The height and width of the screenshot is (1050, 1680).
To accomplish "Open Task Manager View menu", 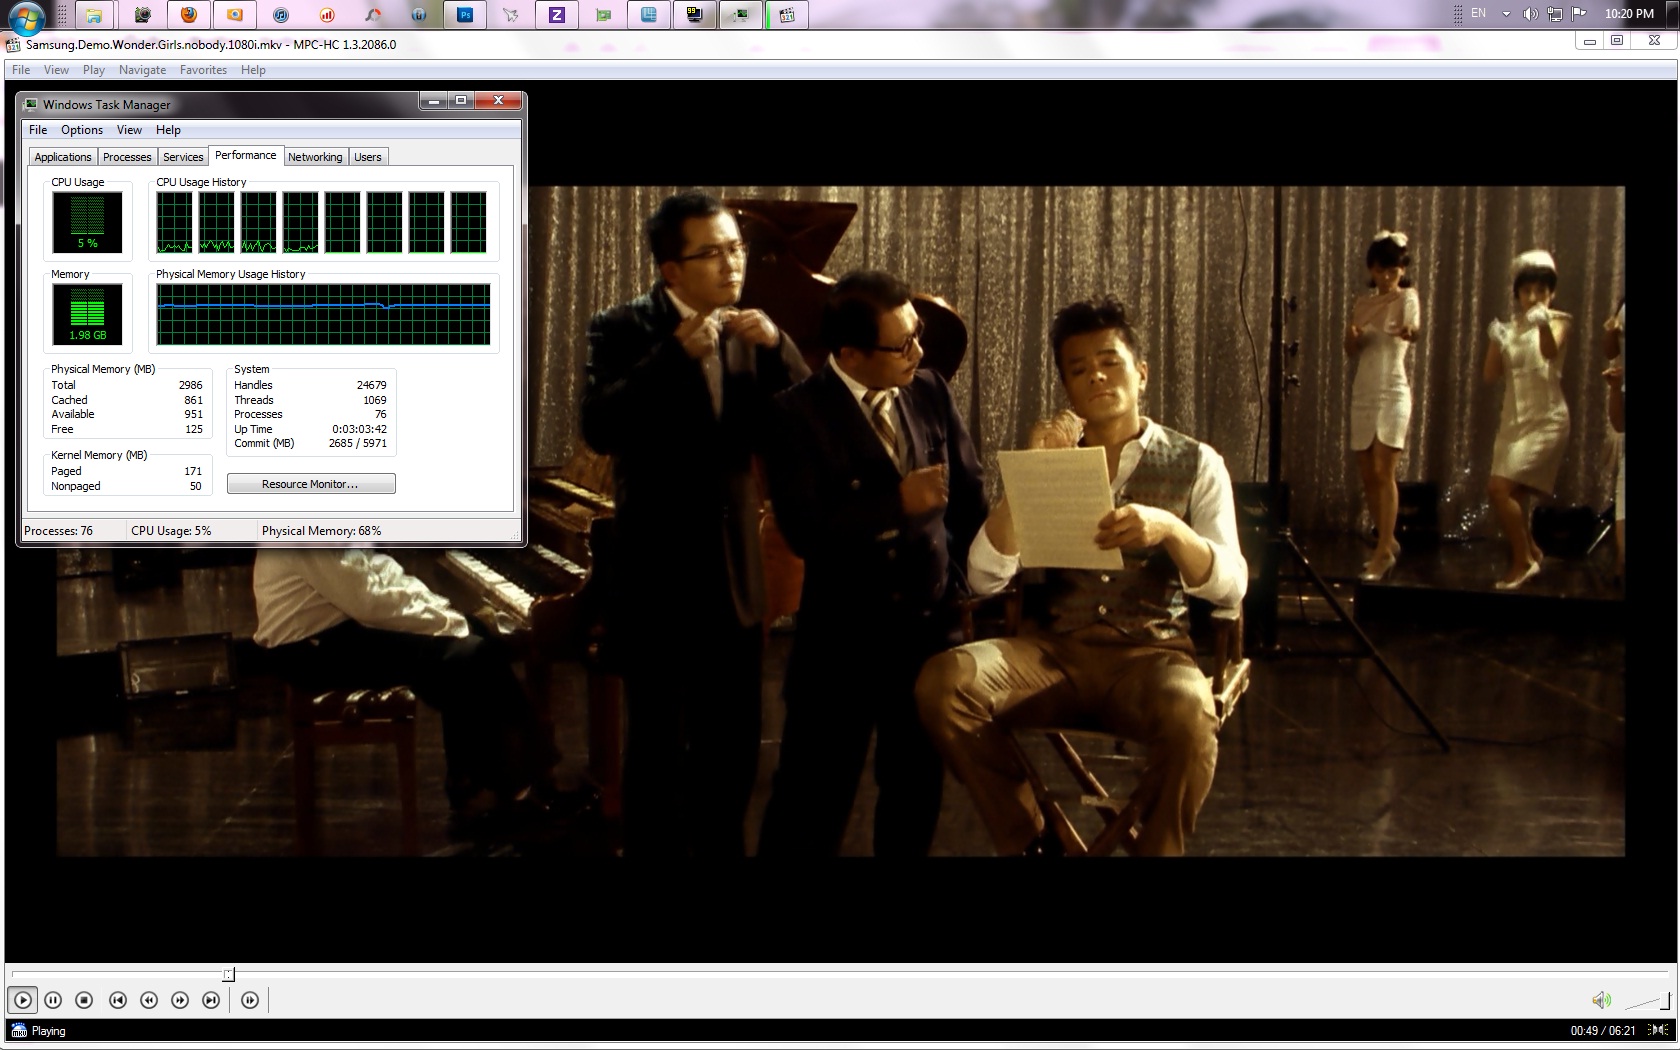I will coord(129,130).
